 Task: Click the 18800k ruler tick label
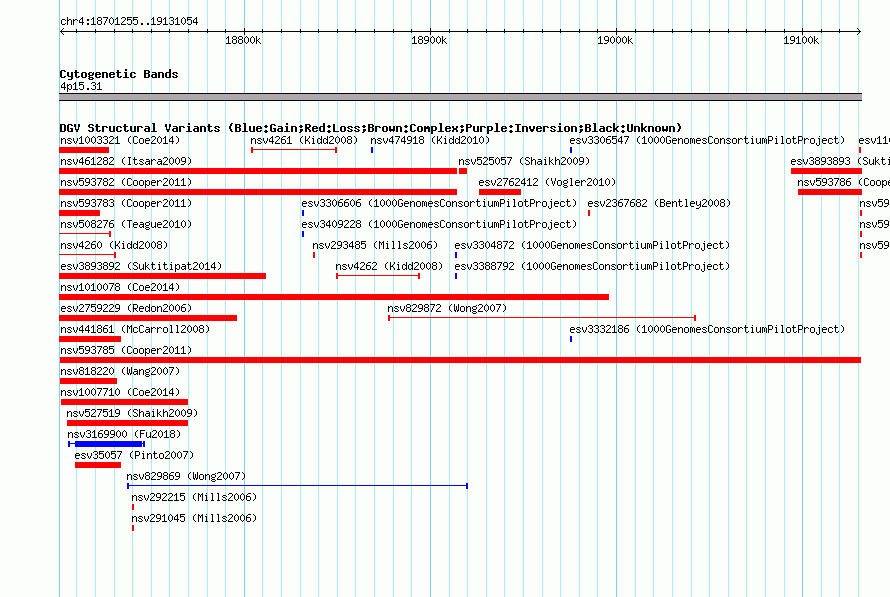click(x=243, y=40)
